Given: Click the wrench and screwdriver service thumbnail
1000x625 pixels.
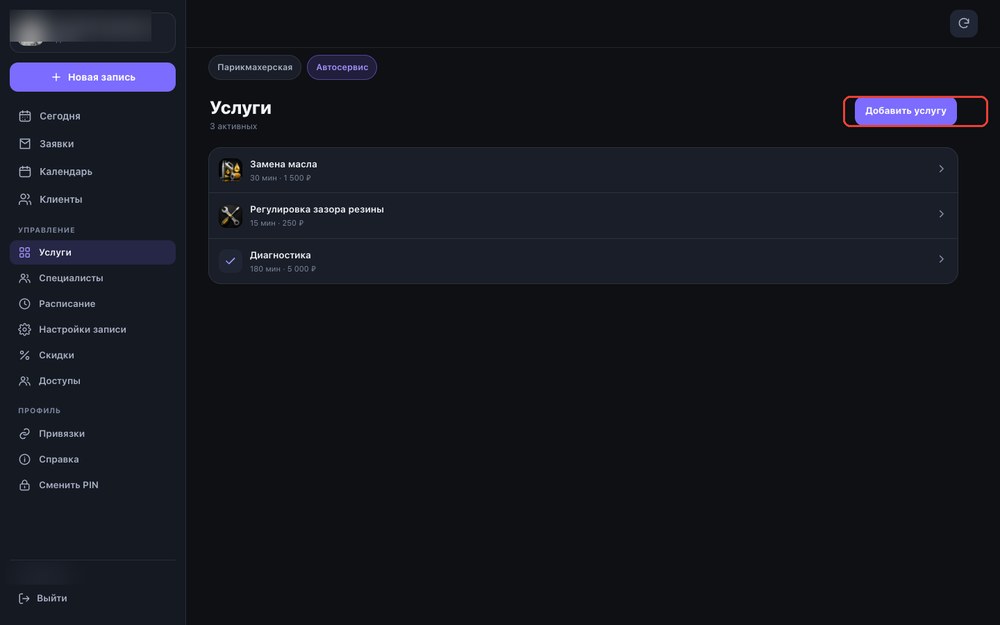Looking at the screenshot, I should click(x=230, y=216).
